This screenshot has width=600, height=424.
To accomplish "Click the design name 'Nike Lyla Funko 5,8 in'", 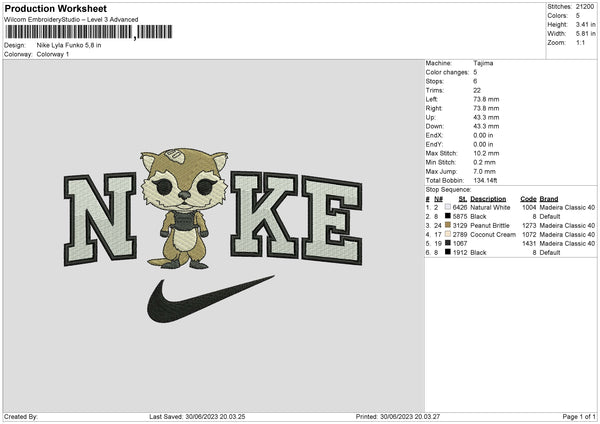I will pos(69,45).
